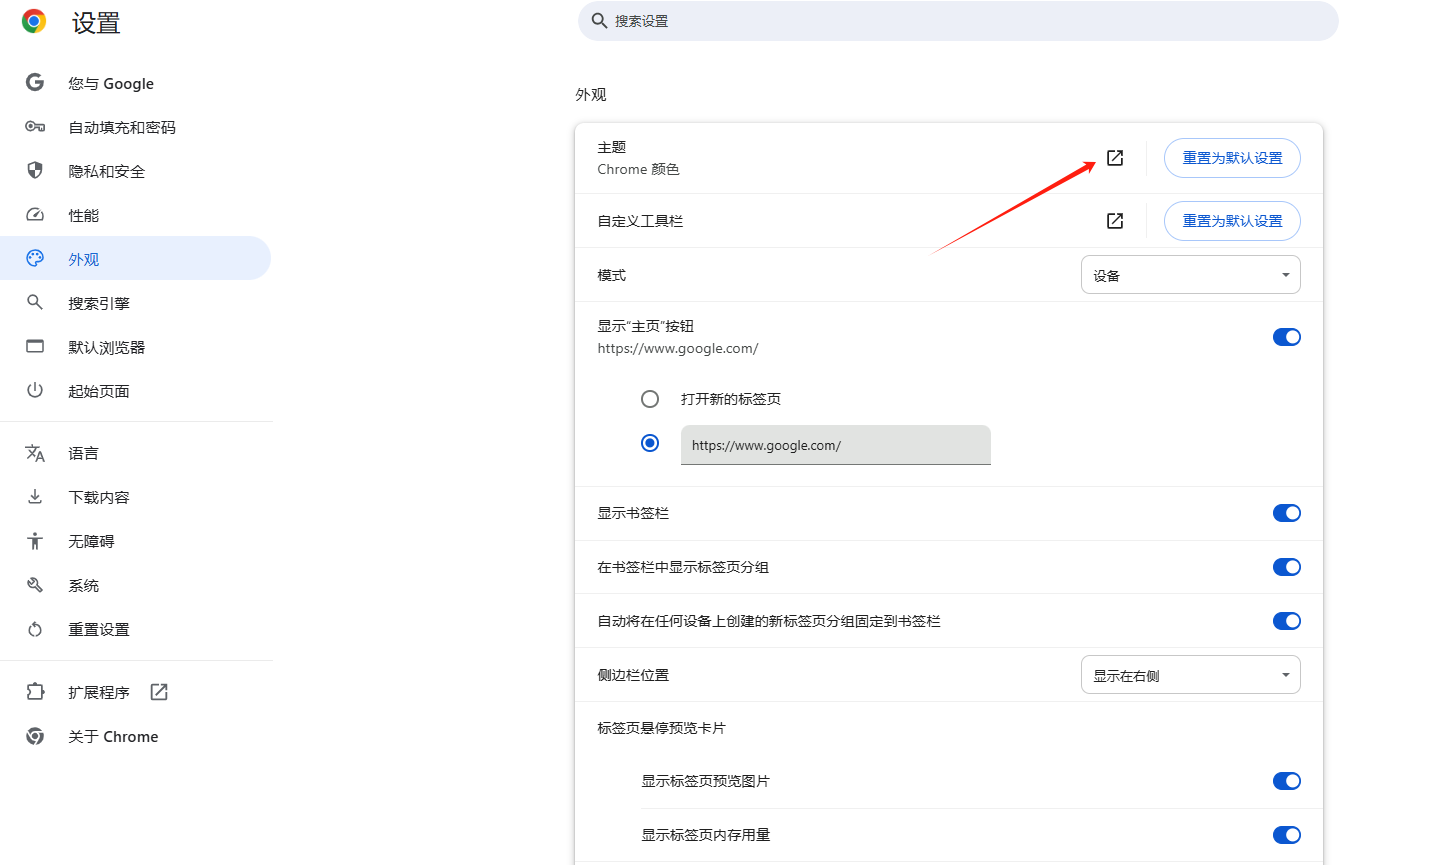
Task: Click the accessibility figure icon for 无障碍
Action: click(x=35, y=541)
